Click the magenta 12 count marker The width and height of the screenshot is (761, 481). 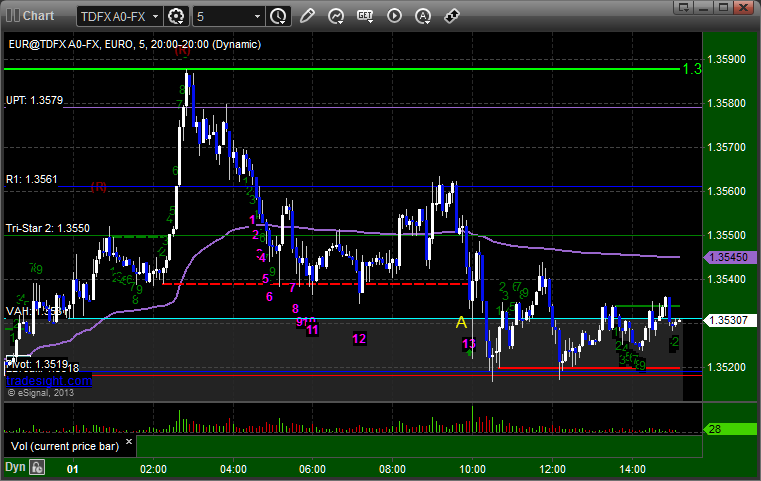coord(359,339)
